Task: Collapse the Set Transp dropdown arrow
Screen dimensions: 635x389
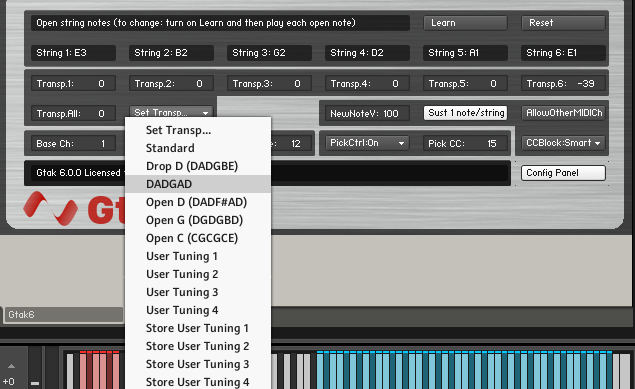Action: click(205, 113)
